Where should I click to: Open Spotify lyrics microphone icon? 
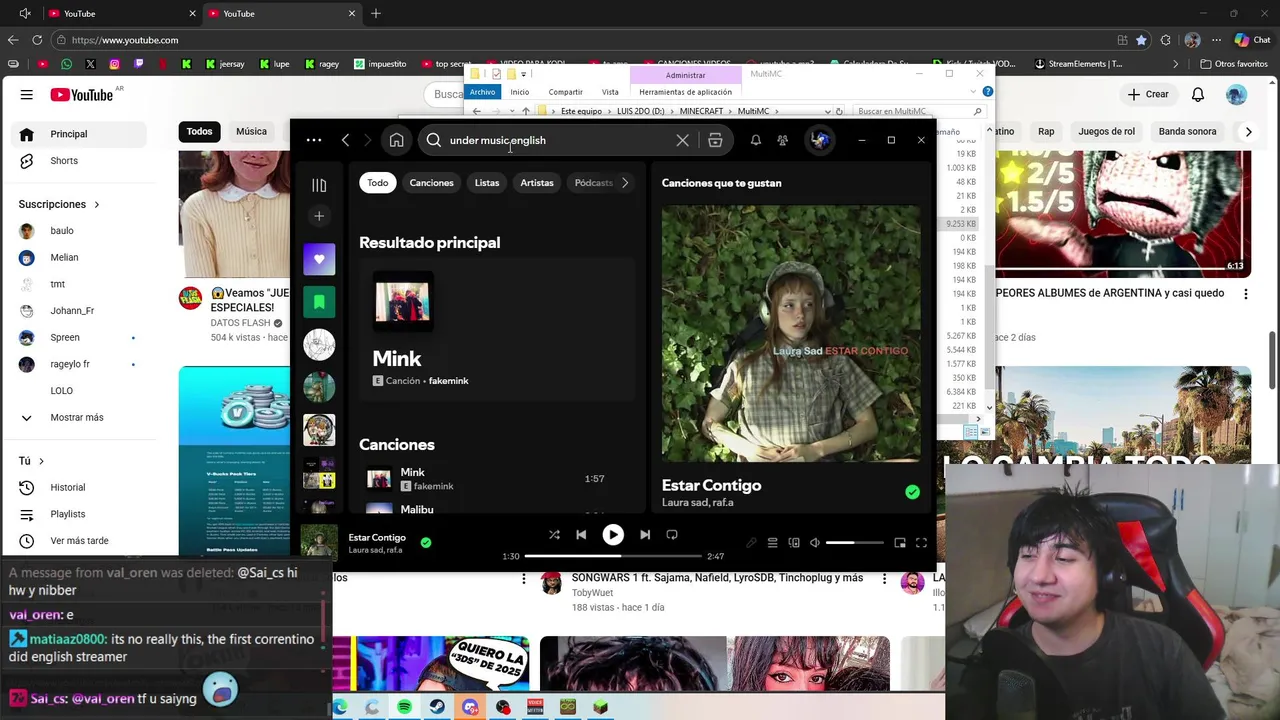[x=751, y=543]
